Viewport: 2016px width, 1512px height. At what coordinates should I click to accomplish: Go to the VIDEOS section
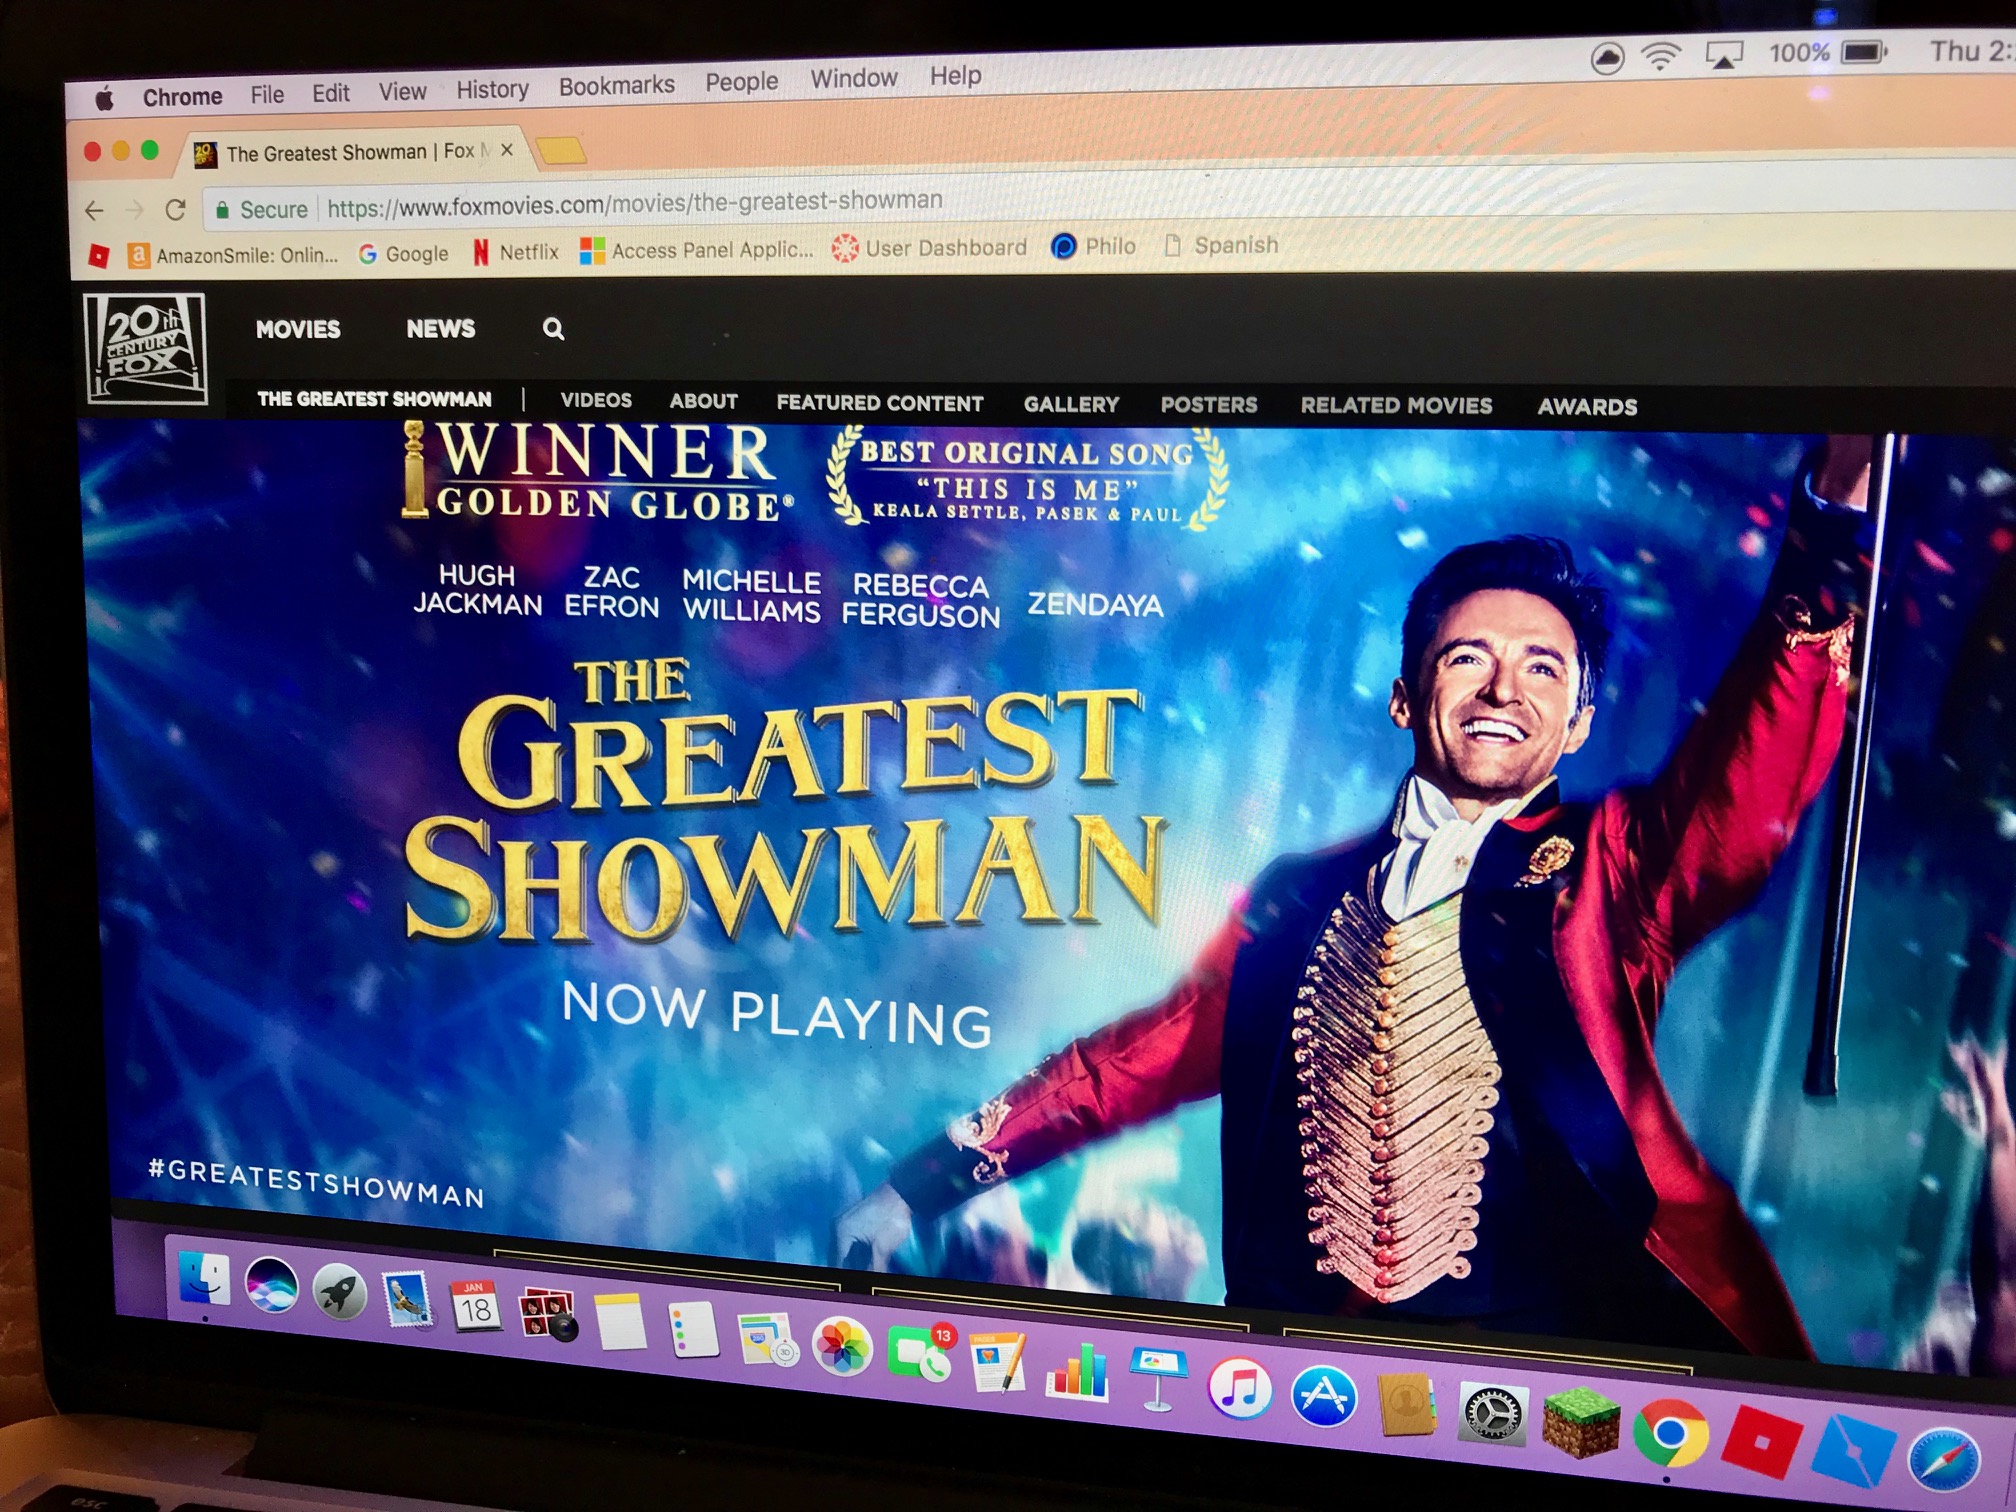tap(596, 400)
